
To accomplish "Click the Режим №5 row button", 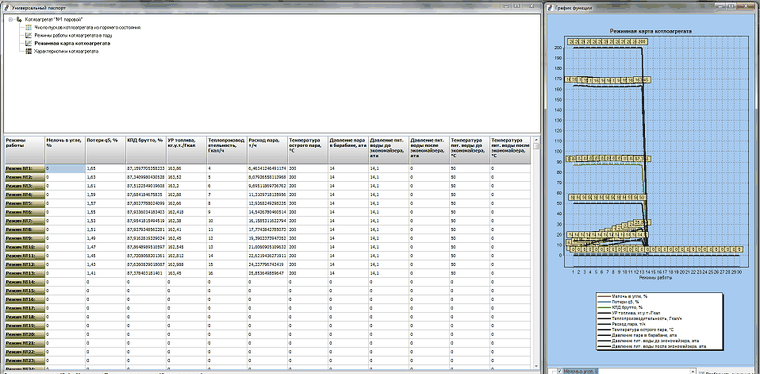I will pyautogui.click(x=25, y=203).
